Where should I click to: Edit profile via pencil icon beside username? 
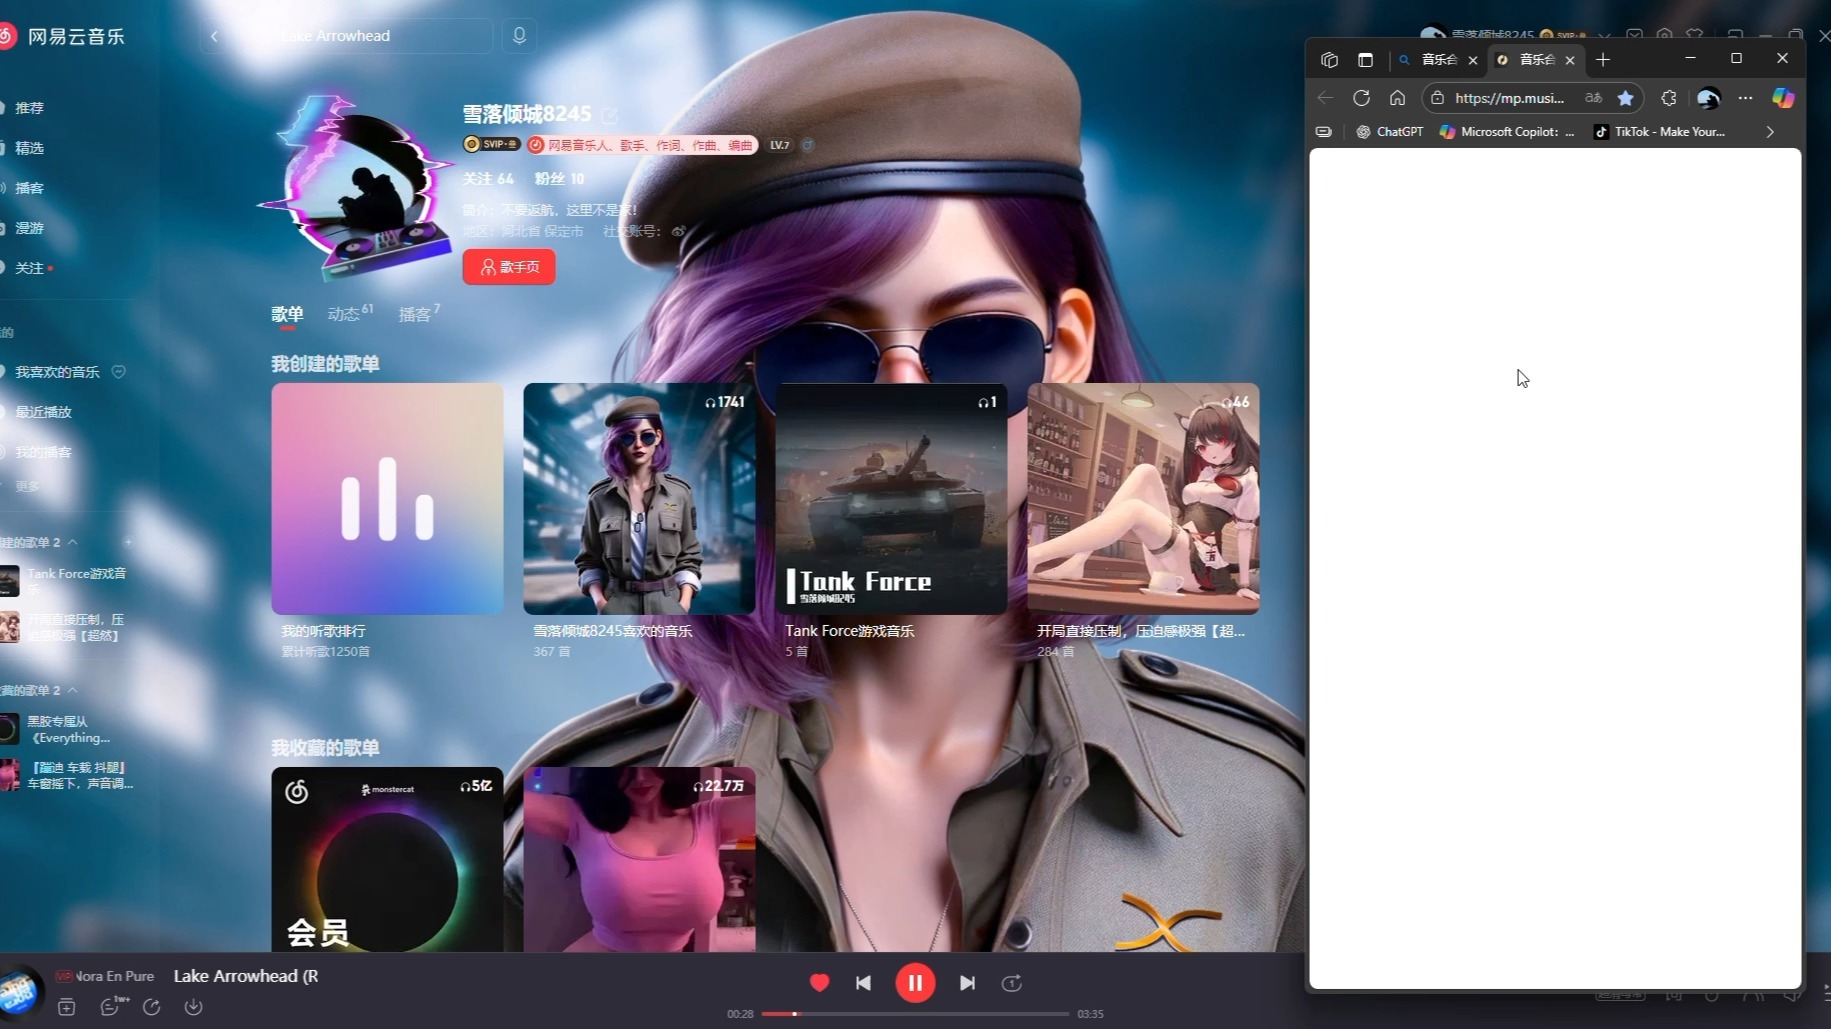(x=610, y=115)
